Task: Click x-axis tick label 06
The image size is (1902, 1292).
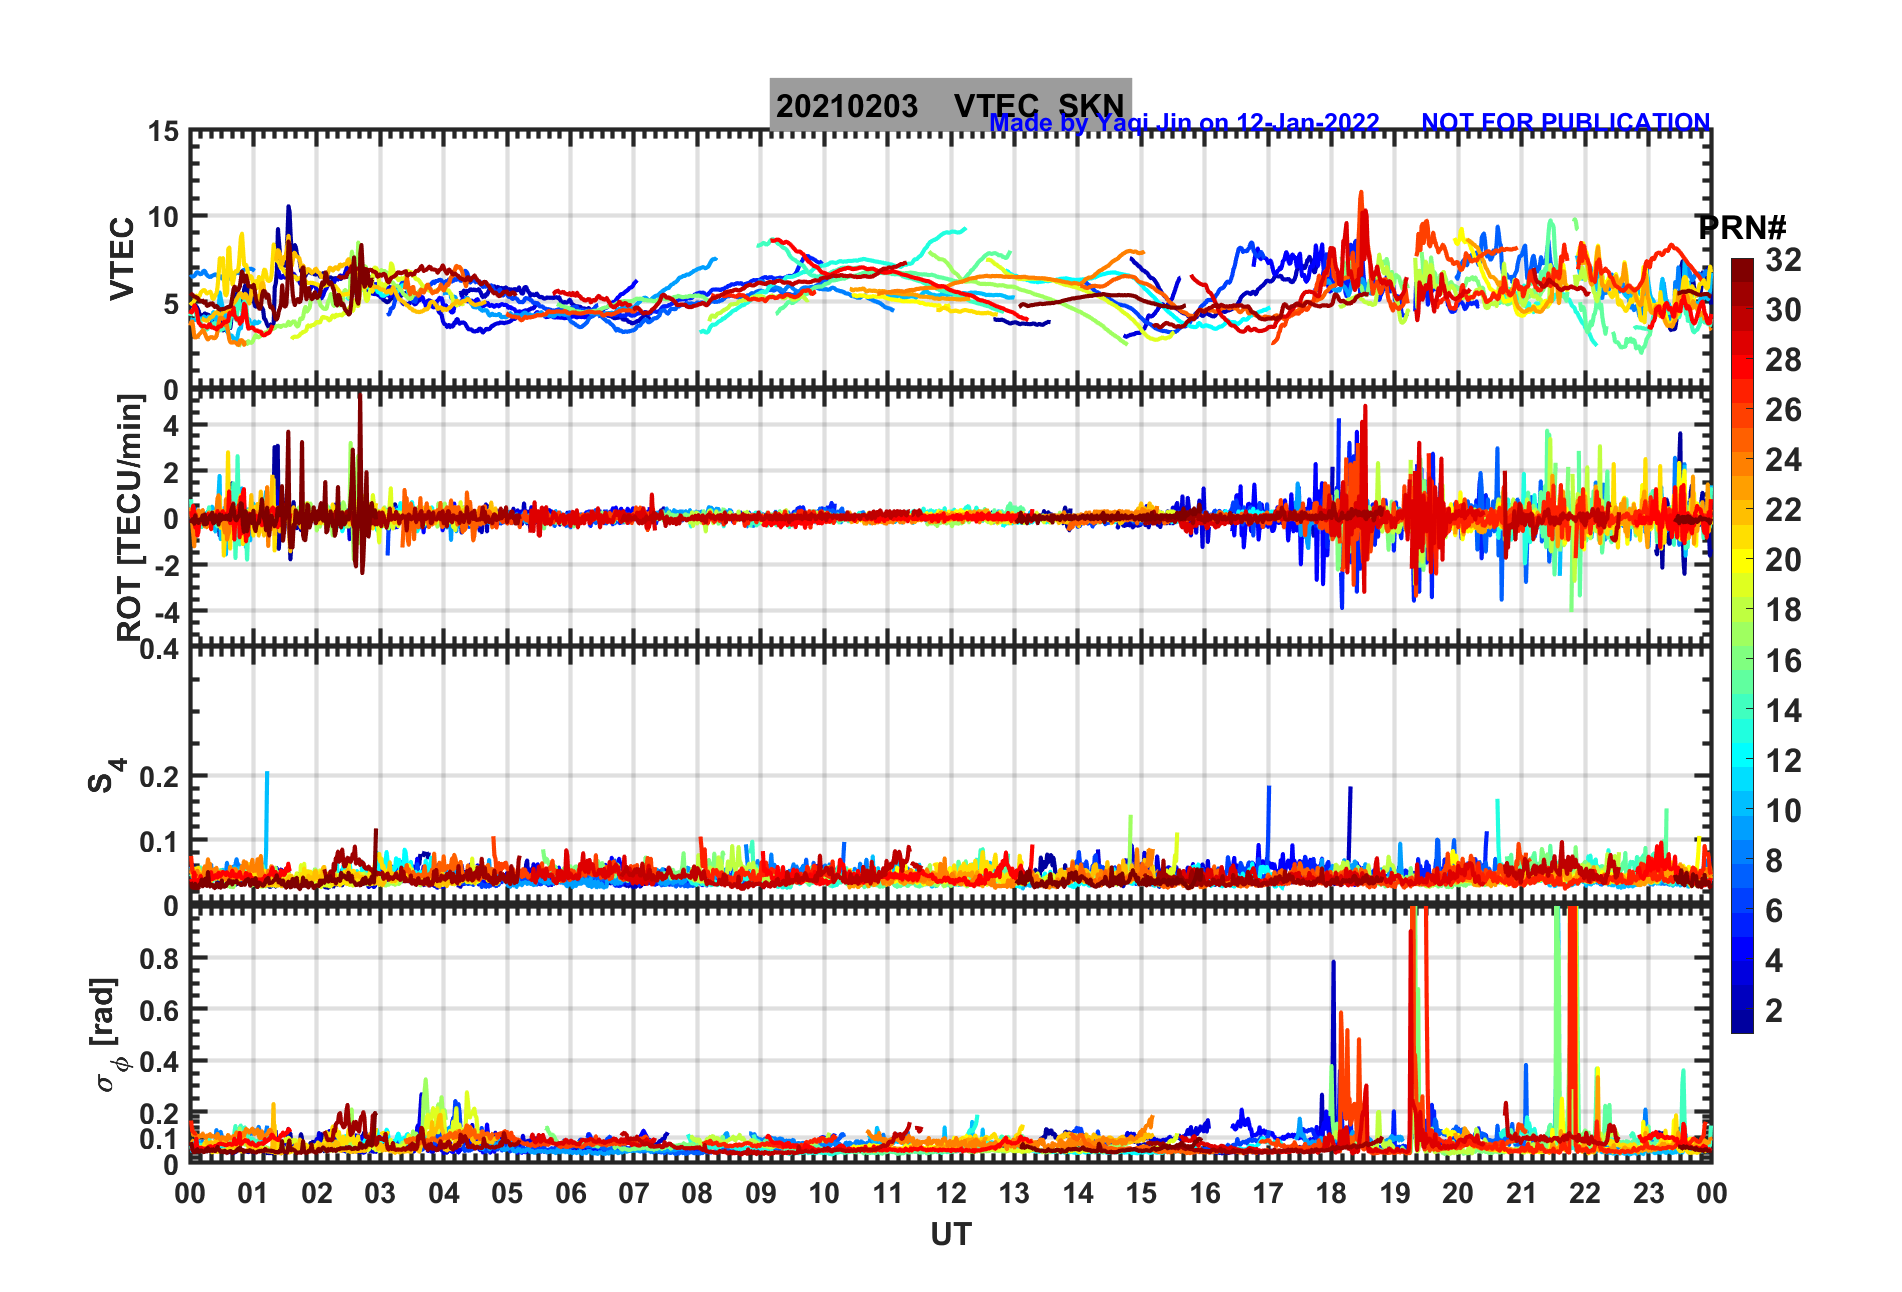Action: [571, 1193]
